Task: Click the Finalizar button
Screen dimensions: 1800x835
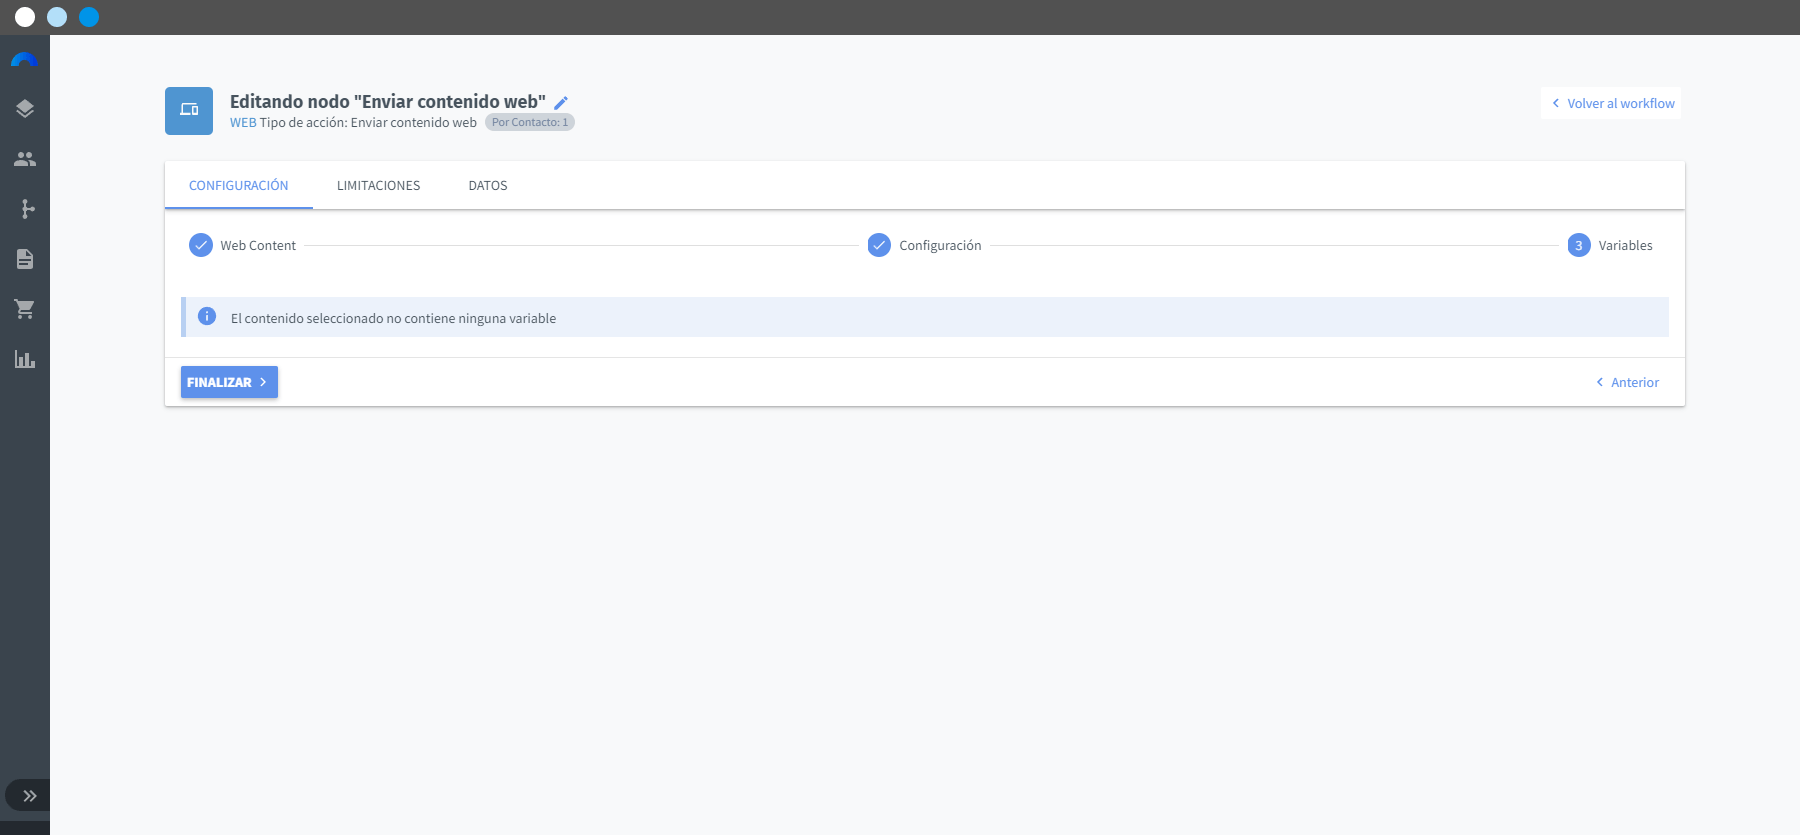Action: click(229, 382)
